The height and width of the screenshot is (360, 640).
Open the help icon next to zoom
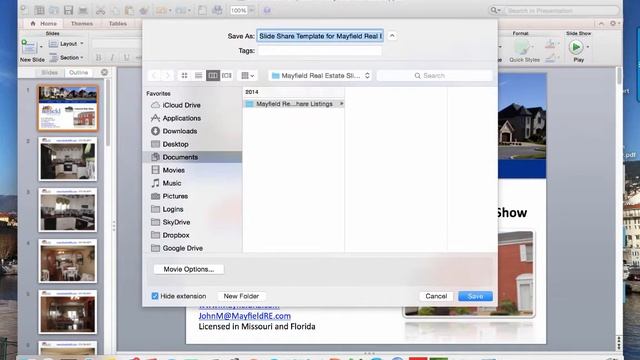[x=267, y=11]
